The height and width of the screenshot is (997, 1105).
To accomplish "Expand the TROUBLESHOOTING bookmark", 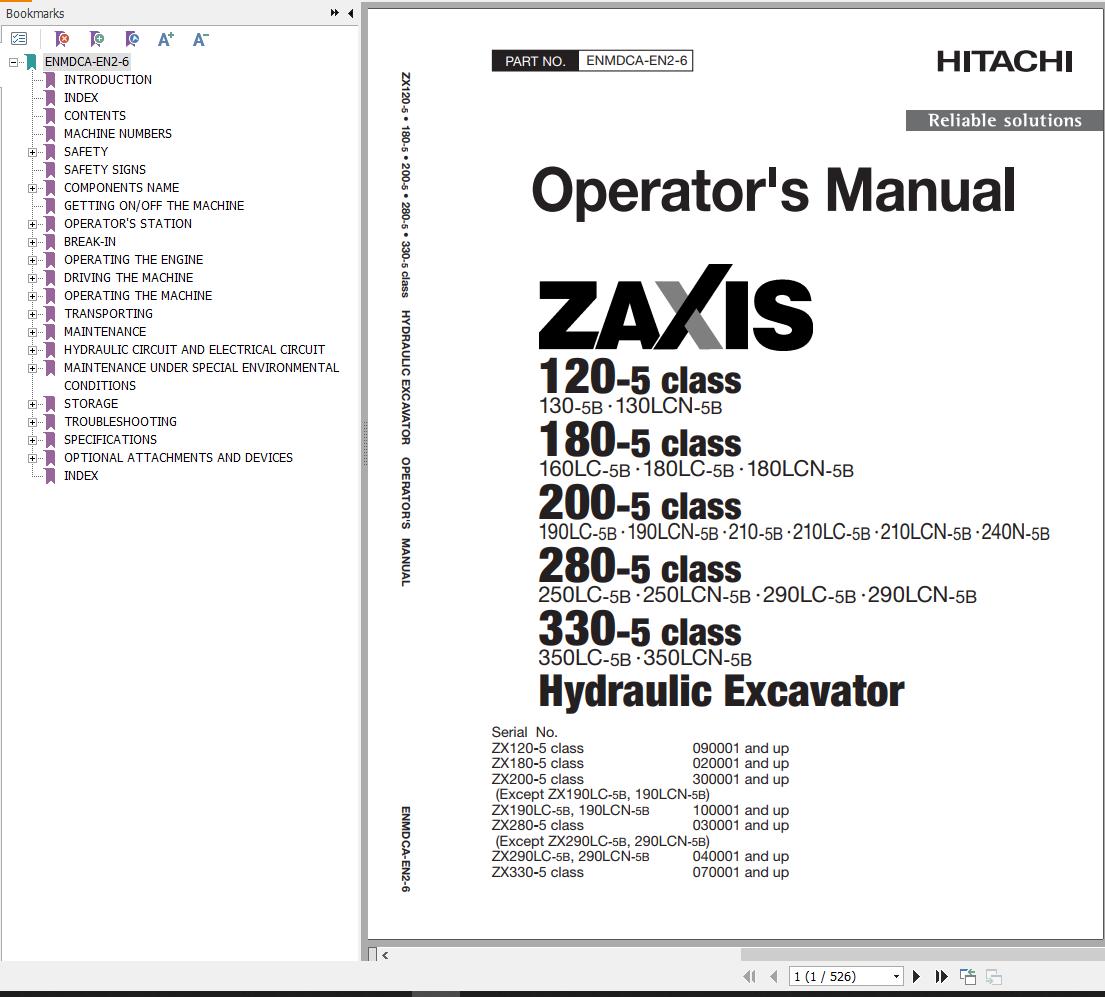I will tap(32, 422).
